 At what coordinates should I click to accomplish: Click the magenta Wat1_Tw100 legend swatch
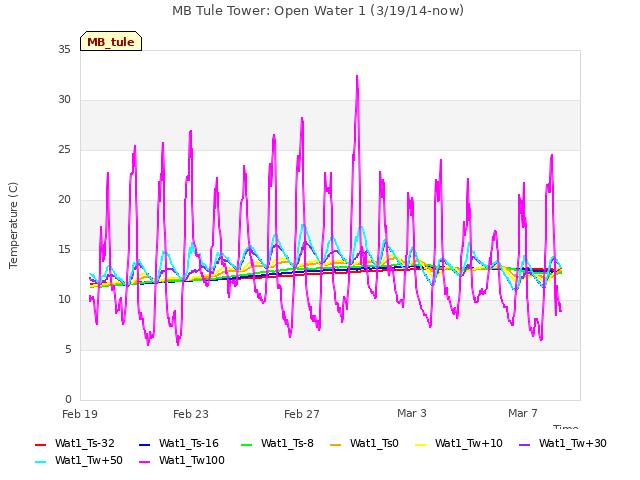[x=144, y=462]
